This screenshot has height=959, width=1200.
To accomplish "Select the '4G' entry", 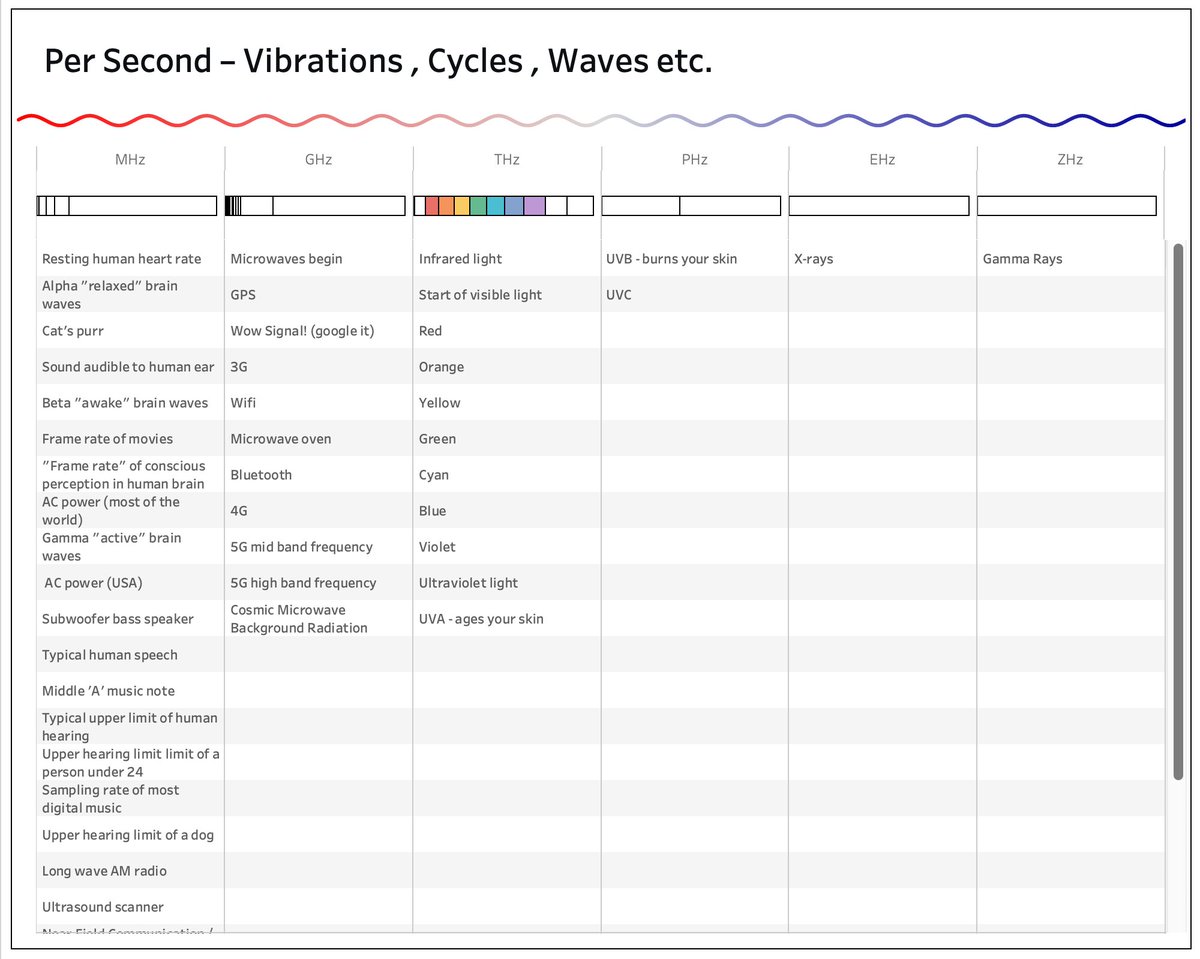I will pyautogui.click(x=239, y=511).
